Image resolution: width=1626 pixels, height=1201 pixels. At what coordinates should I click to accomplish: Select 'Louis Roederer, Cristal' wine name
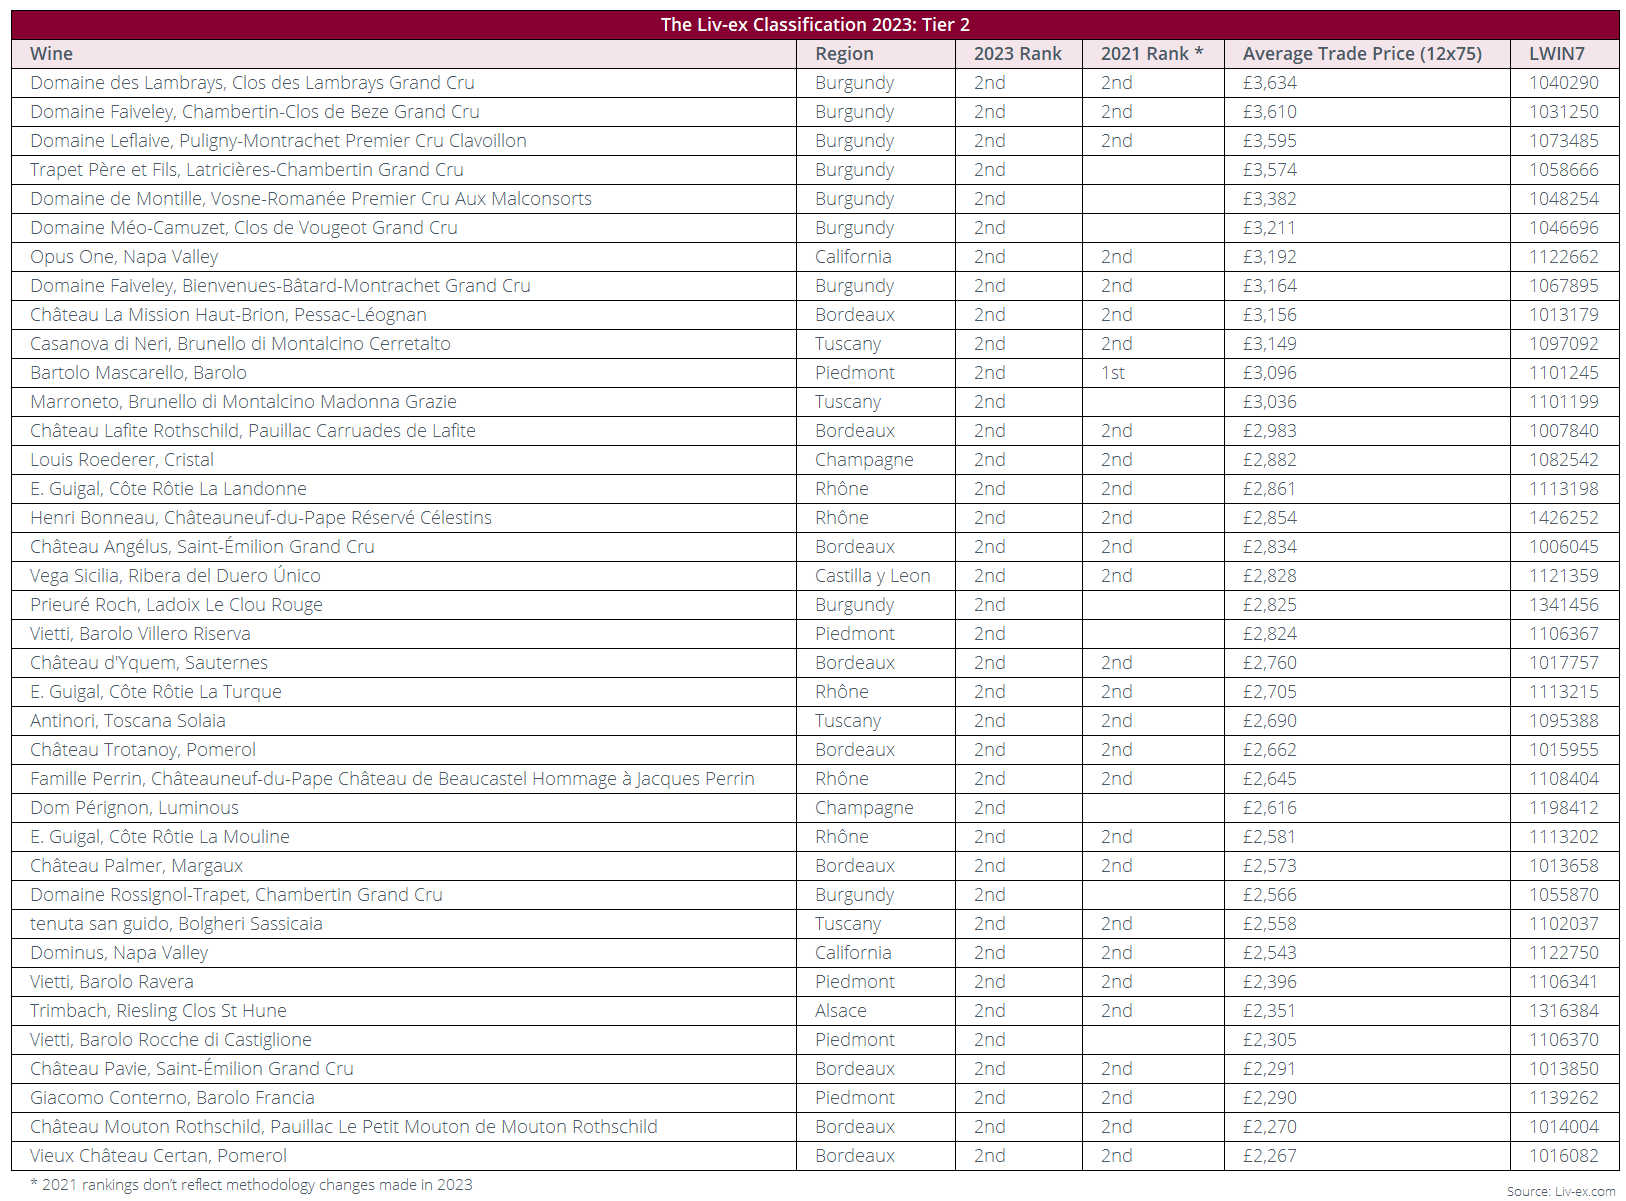(x=122, y=460)
